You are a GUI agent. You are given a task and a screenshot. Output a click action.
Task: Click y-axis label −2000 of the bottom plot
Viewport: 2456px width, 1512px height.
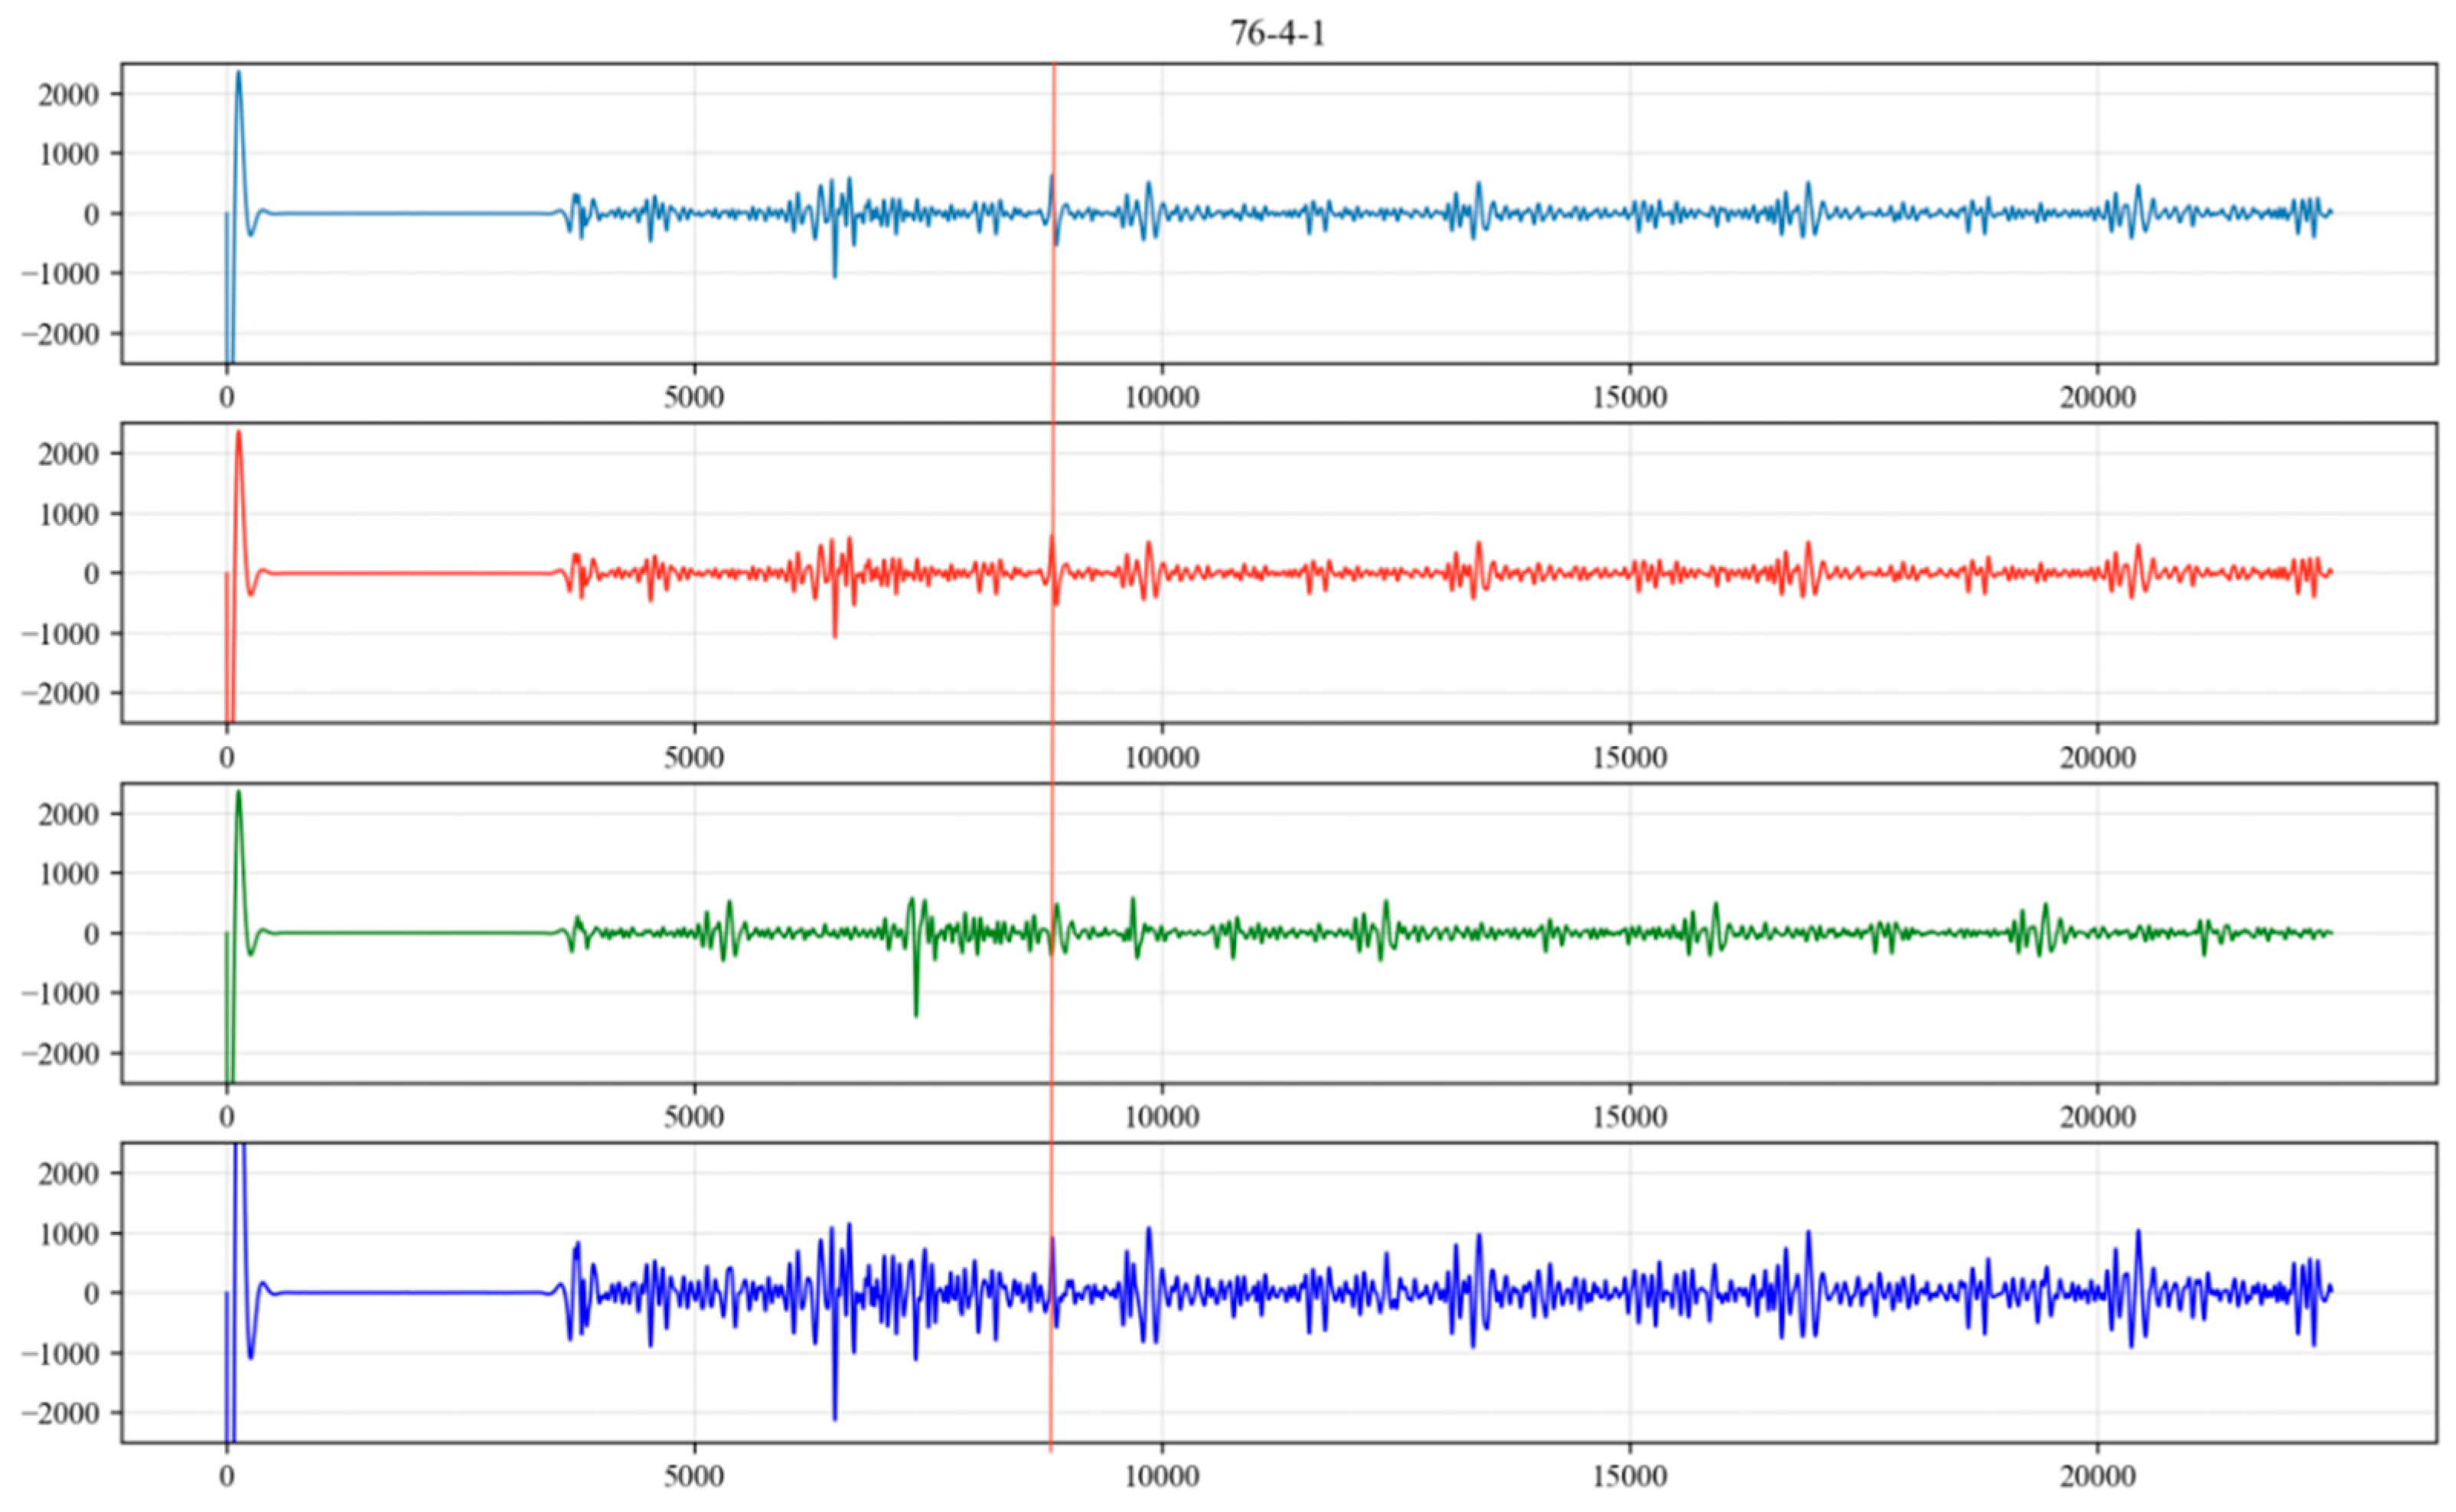click(60, 1413)
